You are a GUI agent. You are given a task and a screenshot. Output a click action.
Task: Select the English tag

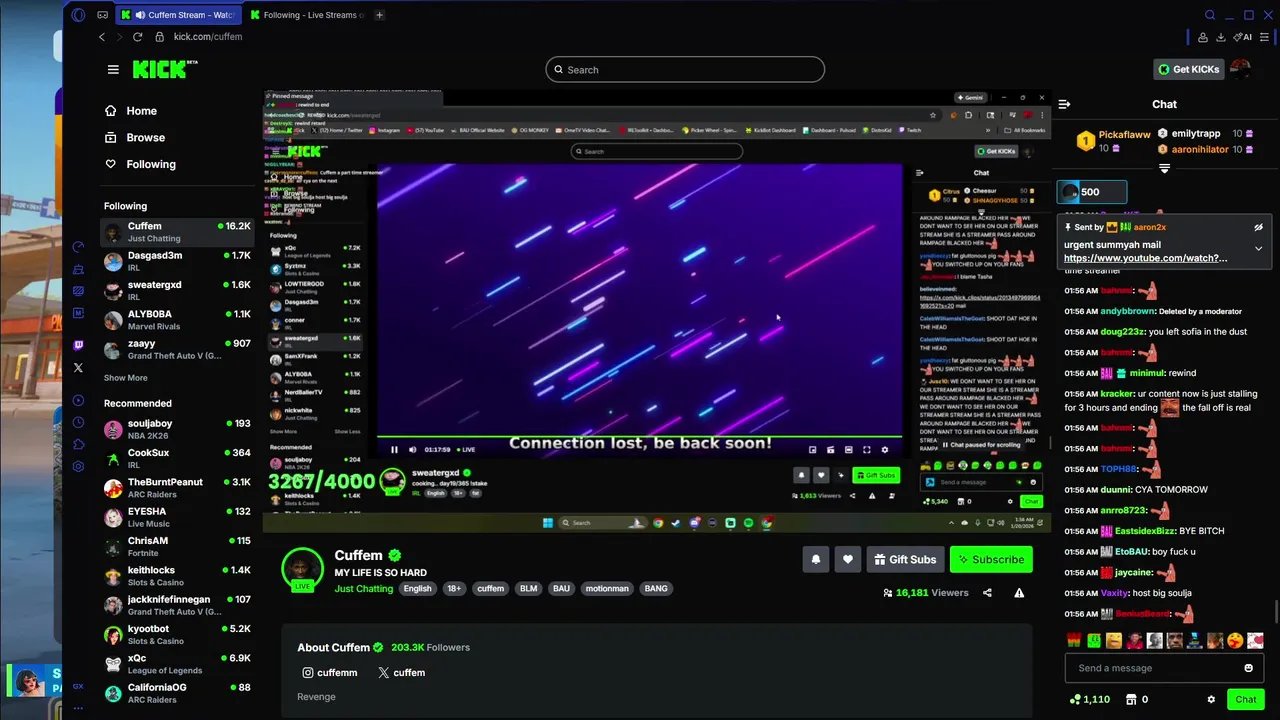417,589
